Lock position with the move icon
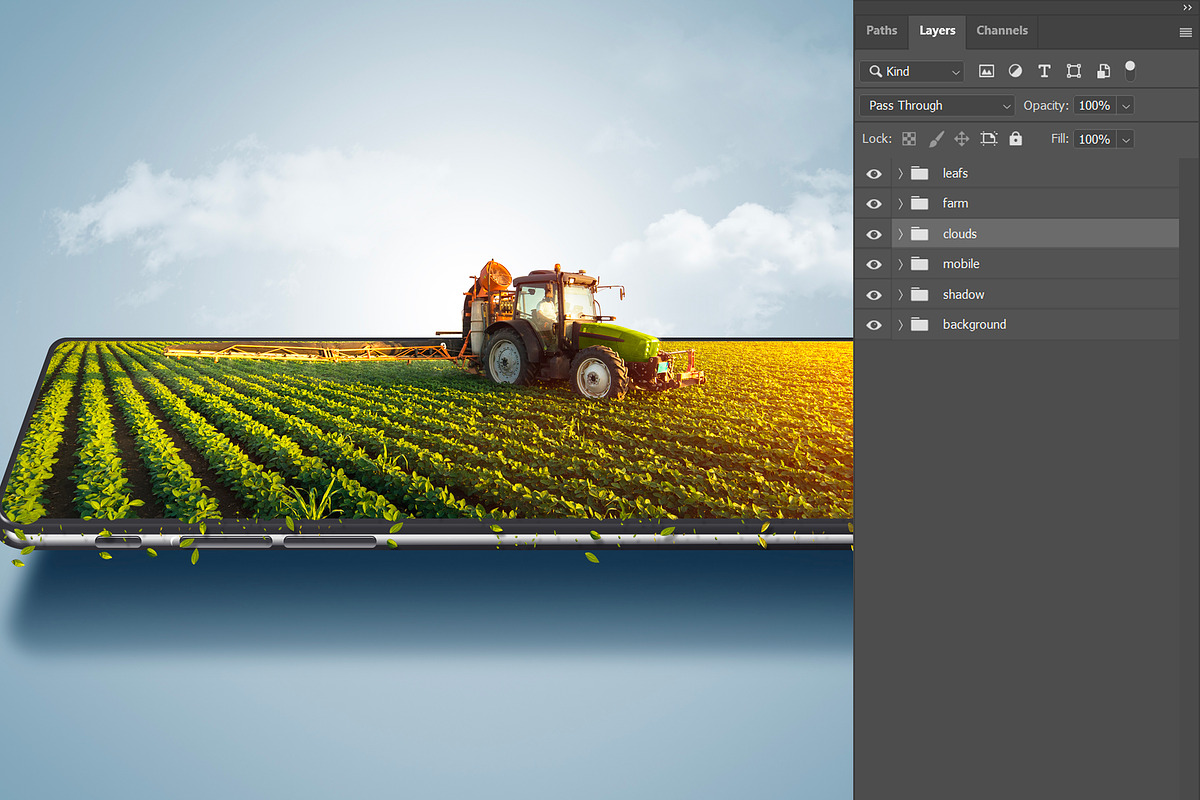Viewport: 1200px width, 800px height. tap(962, 139)
